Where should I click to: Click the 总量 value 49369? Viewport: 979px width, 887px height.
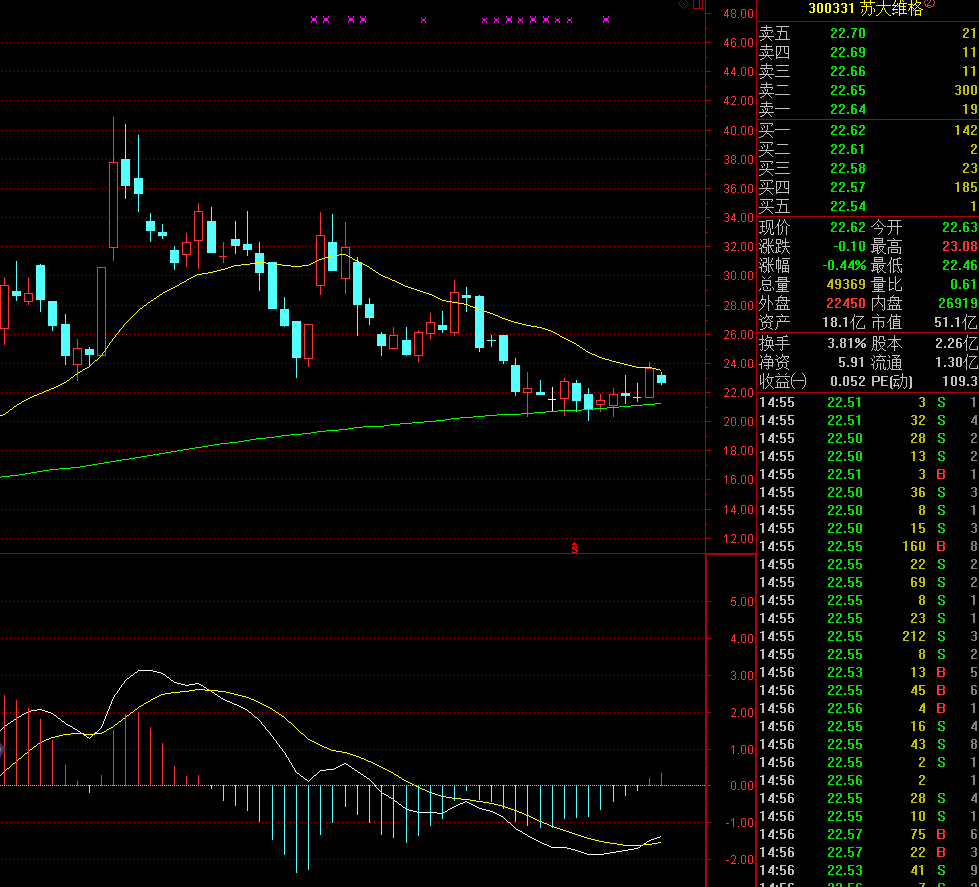coord(846,285)
